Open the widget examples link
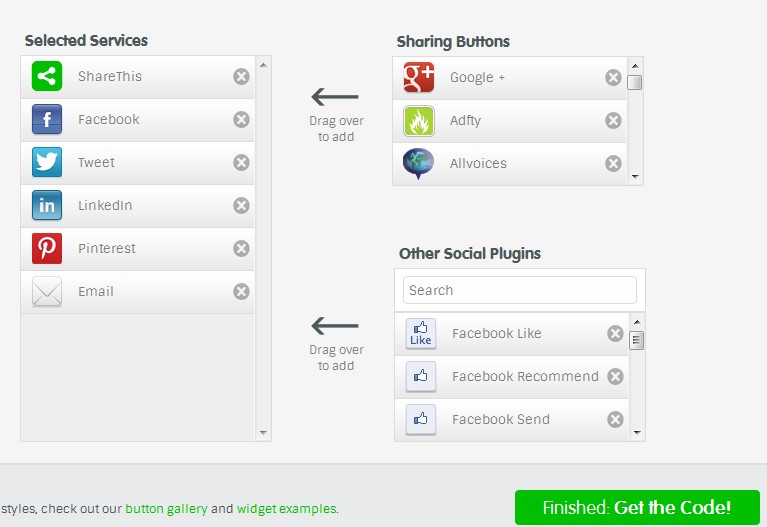 coord(286,509)
